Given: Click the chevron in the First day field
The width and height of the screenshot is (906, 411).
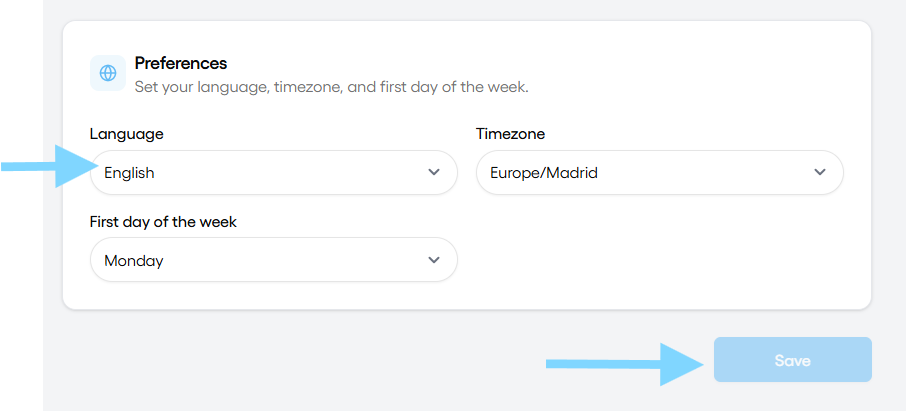Looking at the screenshot, I should click(434, 260).
